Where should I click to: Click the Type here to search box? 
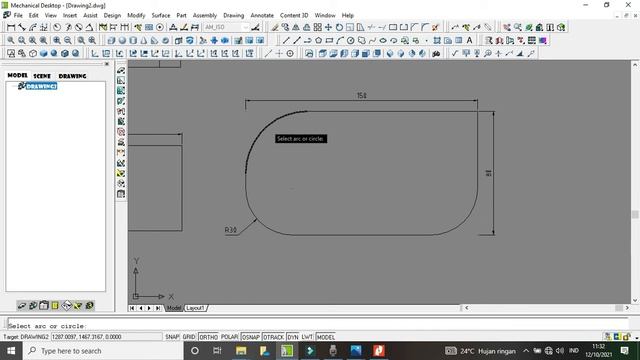[x=102, y=351]
